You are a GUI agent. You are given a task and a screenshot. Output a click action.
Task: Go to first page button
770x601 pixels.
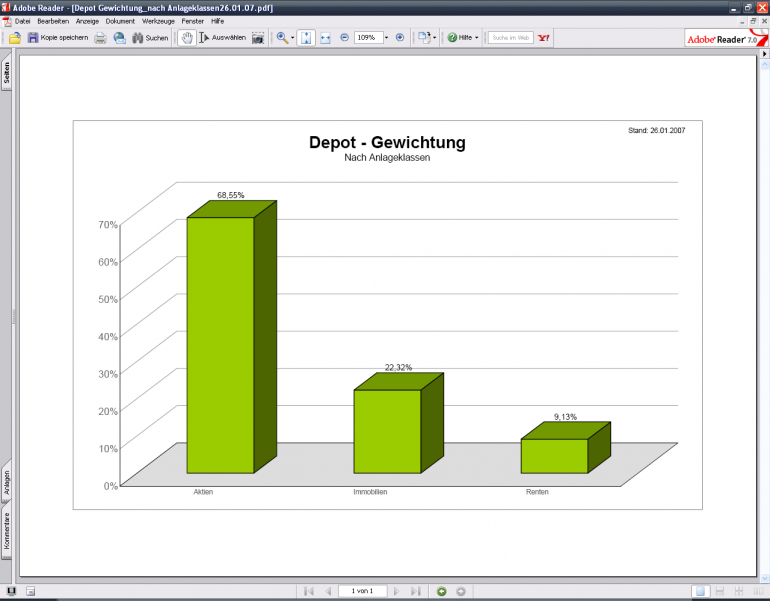coord(309,591)
